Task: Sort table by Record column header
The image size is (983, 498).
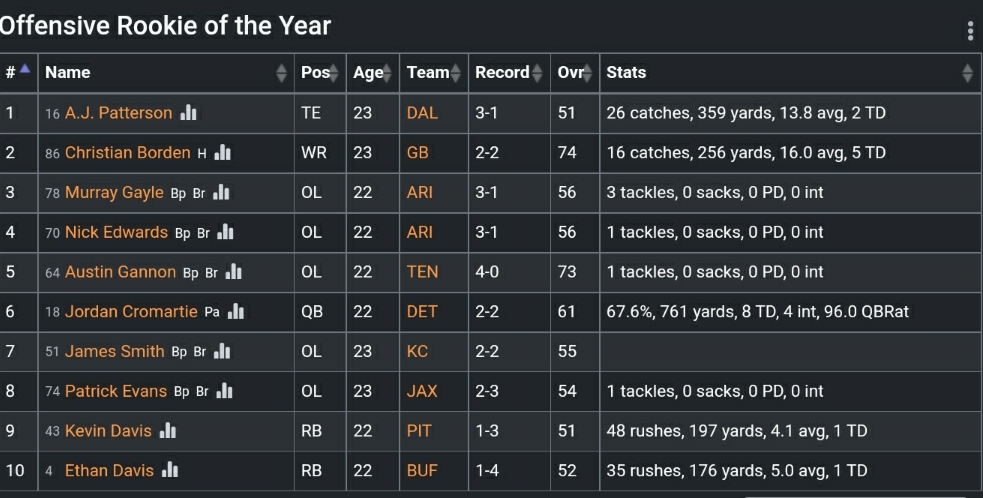Action: (x=502, y=72)
